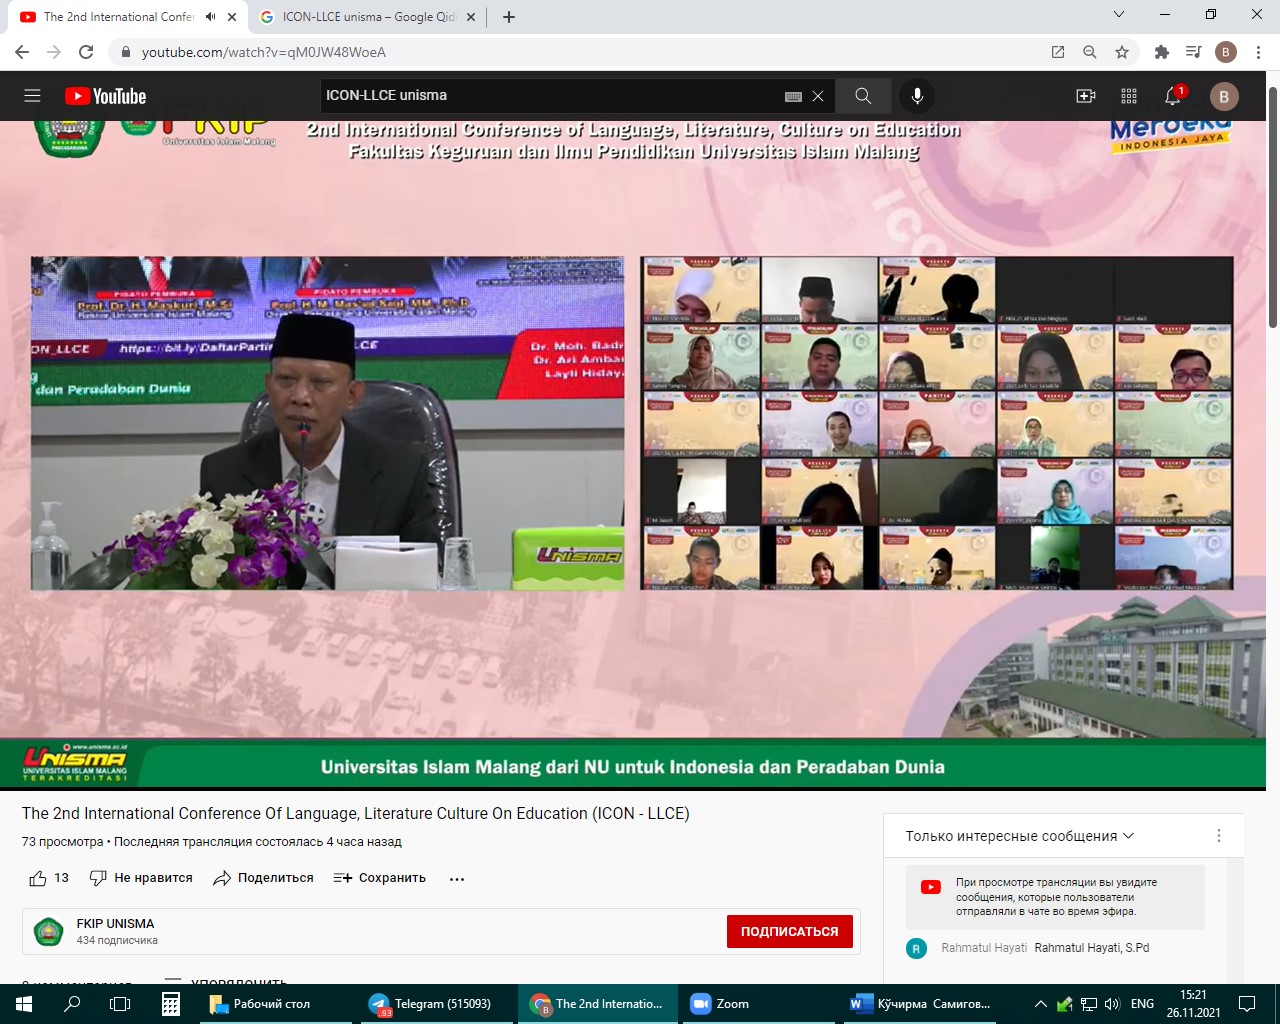This screenshot has width=1280, height=1024.
Task: Click the Поделиться share button
Action: click(x=264, y=878)
